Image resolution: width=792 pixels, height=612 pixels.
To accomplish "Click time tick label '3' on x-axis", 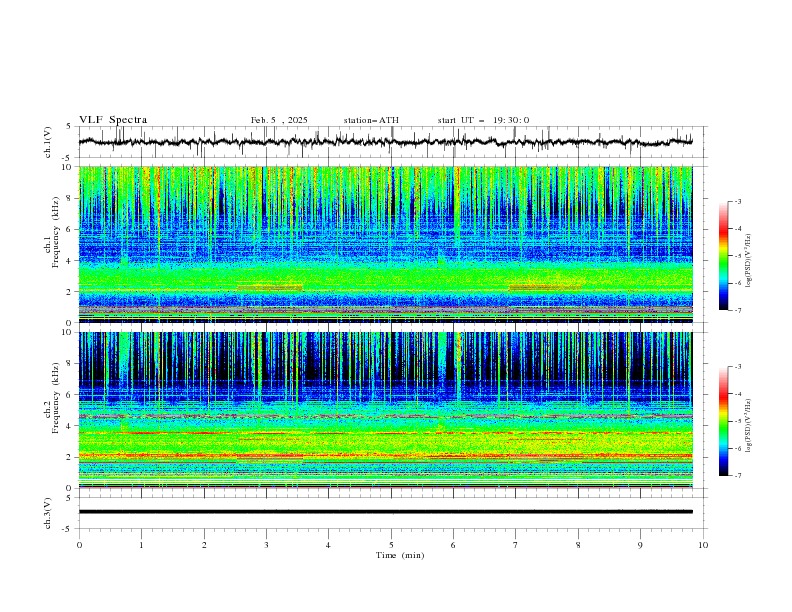I will (x=266, y=545).
